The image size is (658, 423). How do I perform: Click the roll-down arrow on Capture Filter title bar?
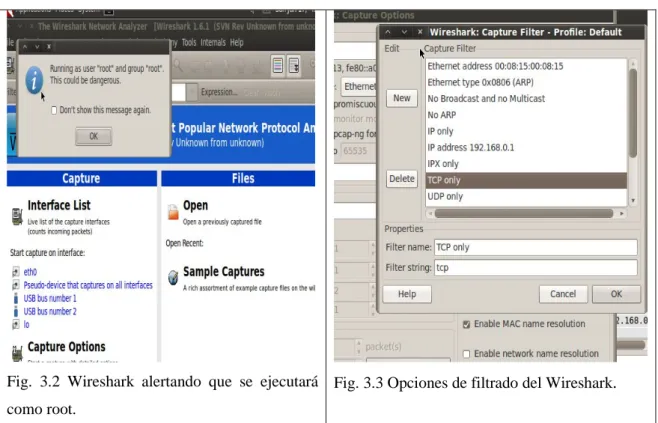pyautogui.click(x=404, y=32)
